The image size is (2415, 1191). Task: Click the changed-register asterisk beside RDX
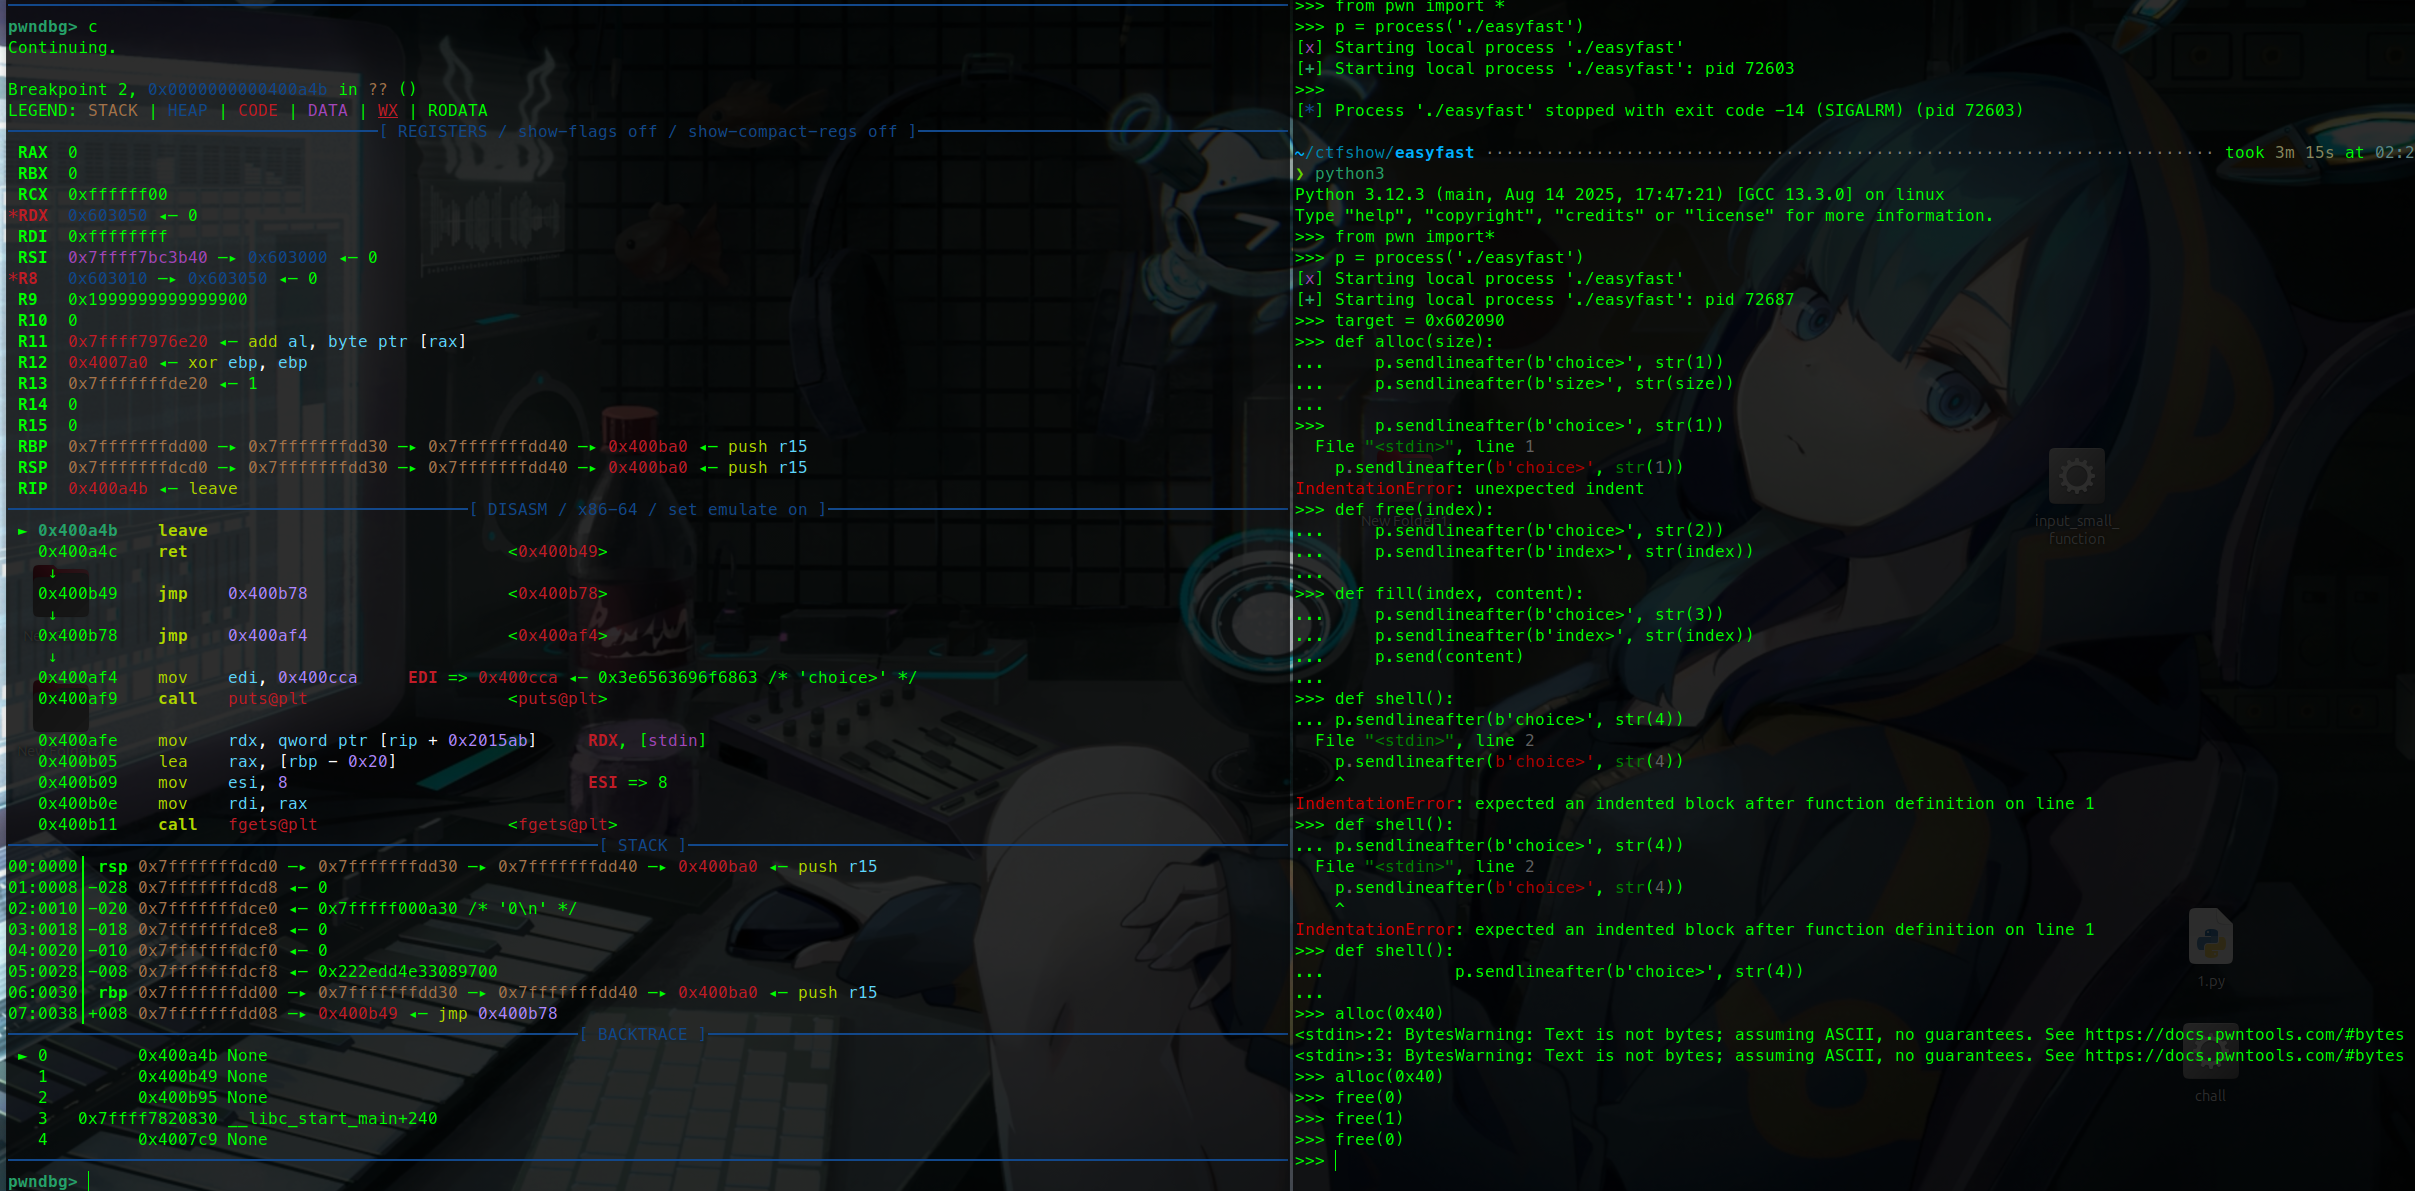(13, 216)
